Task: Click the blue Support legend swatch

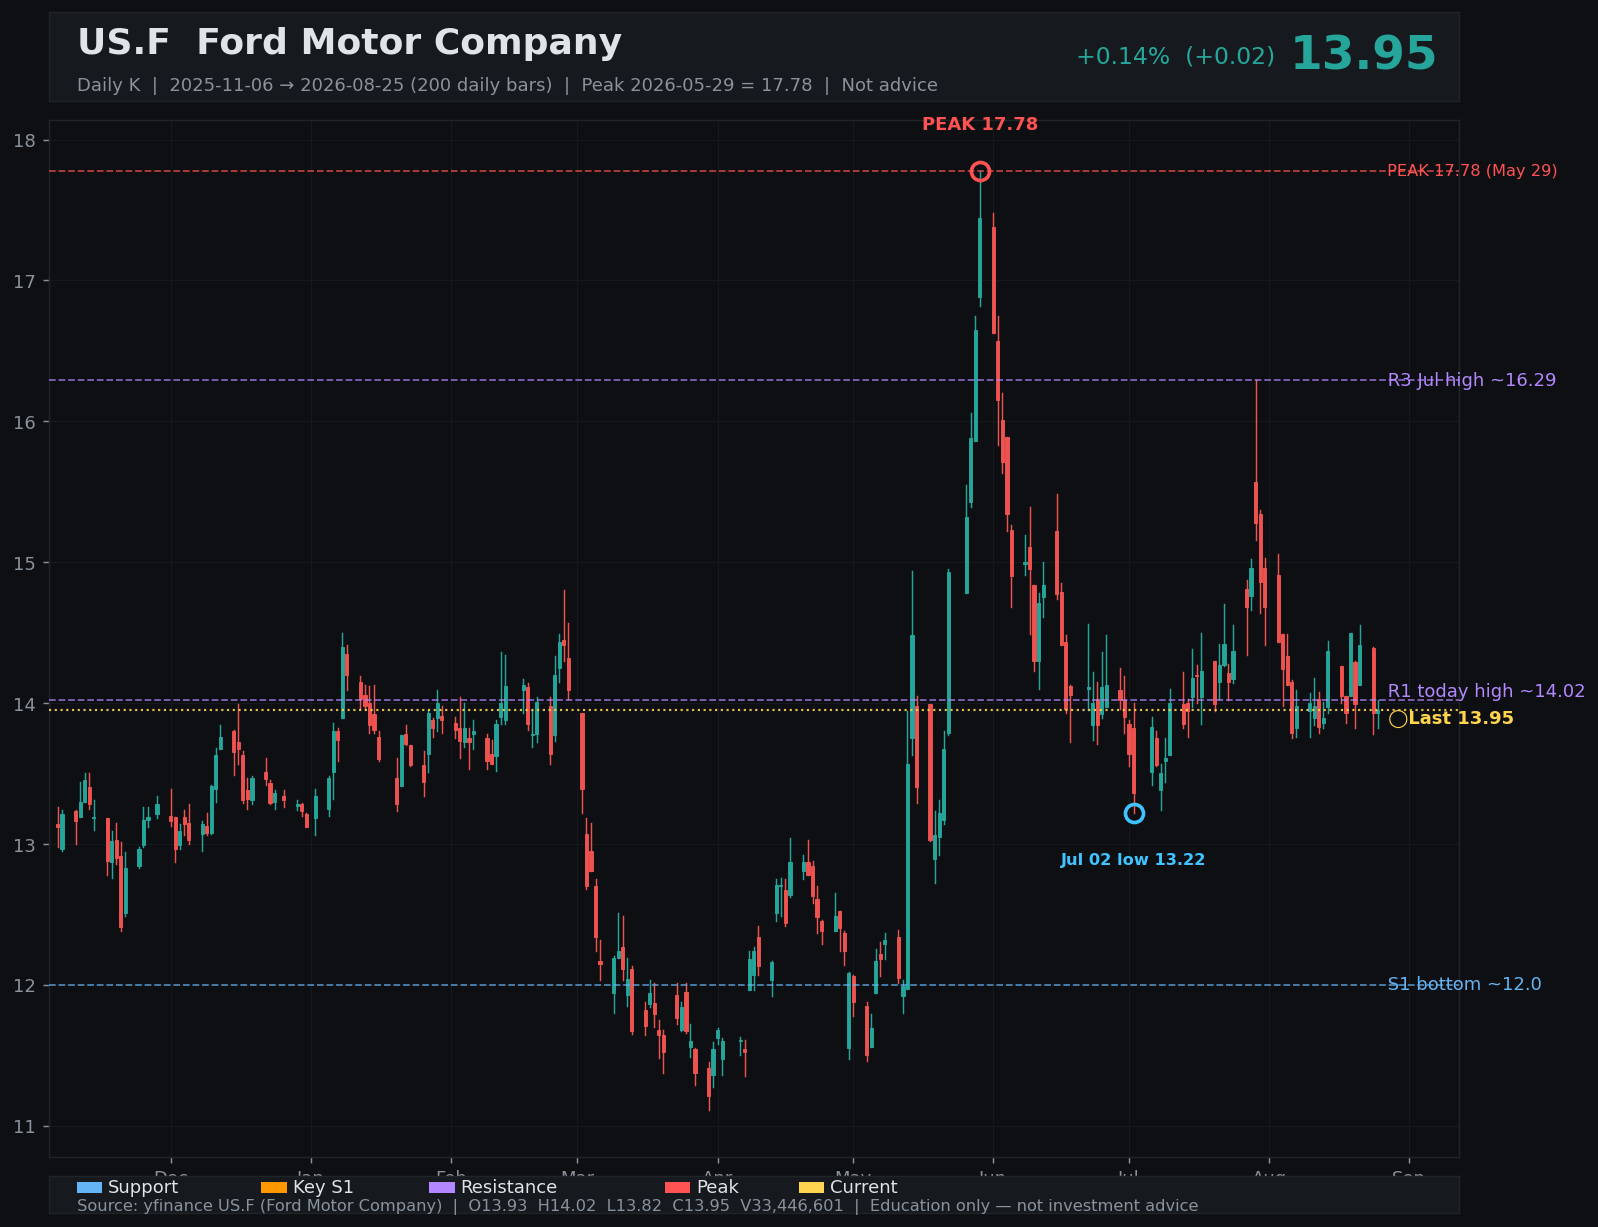Action: [89, 1187]
